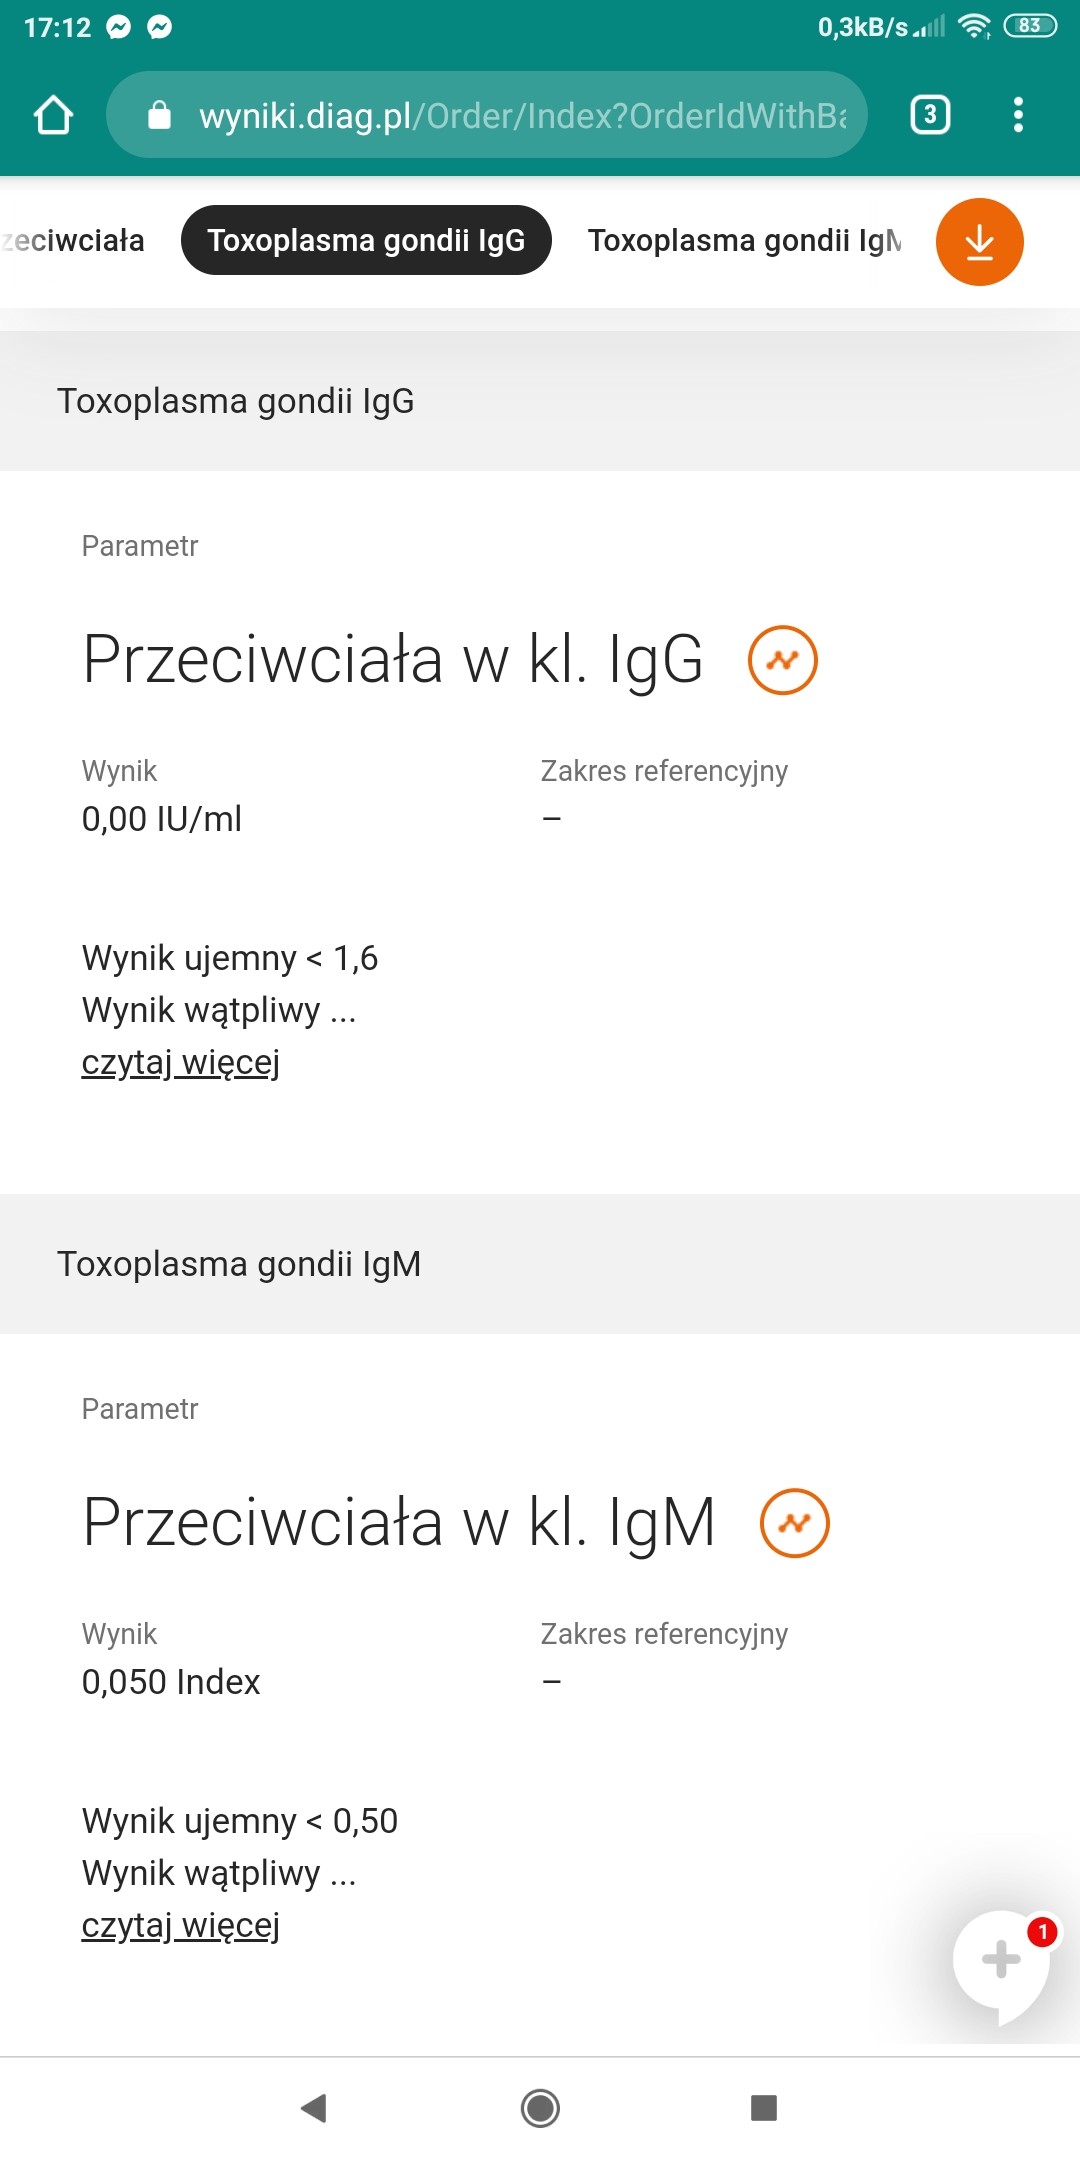Select the partially visible 'eciwciała' tab

click(74, 241)
